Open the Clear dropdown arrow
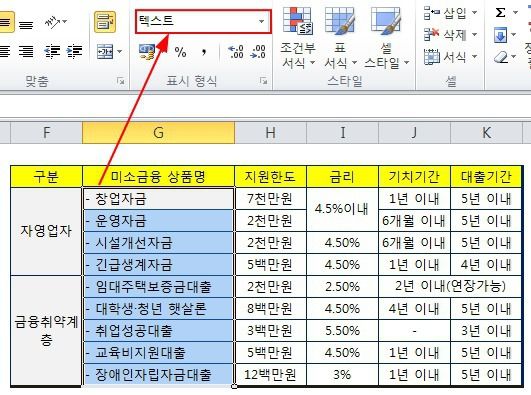 tap(514, 57)
